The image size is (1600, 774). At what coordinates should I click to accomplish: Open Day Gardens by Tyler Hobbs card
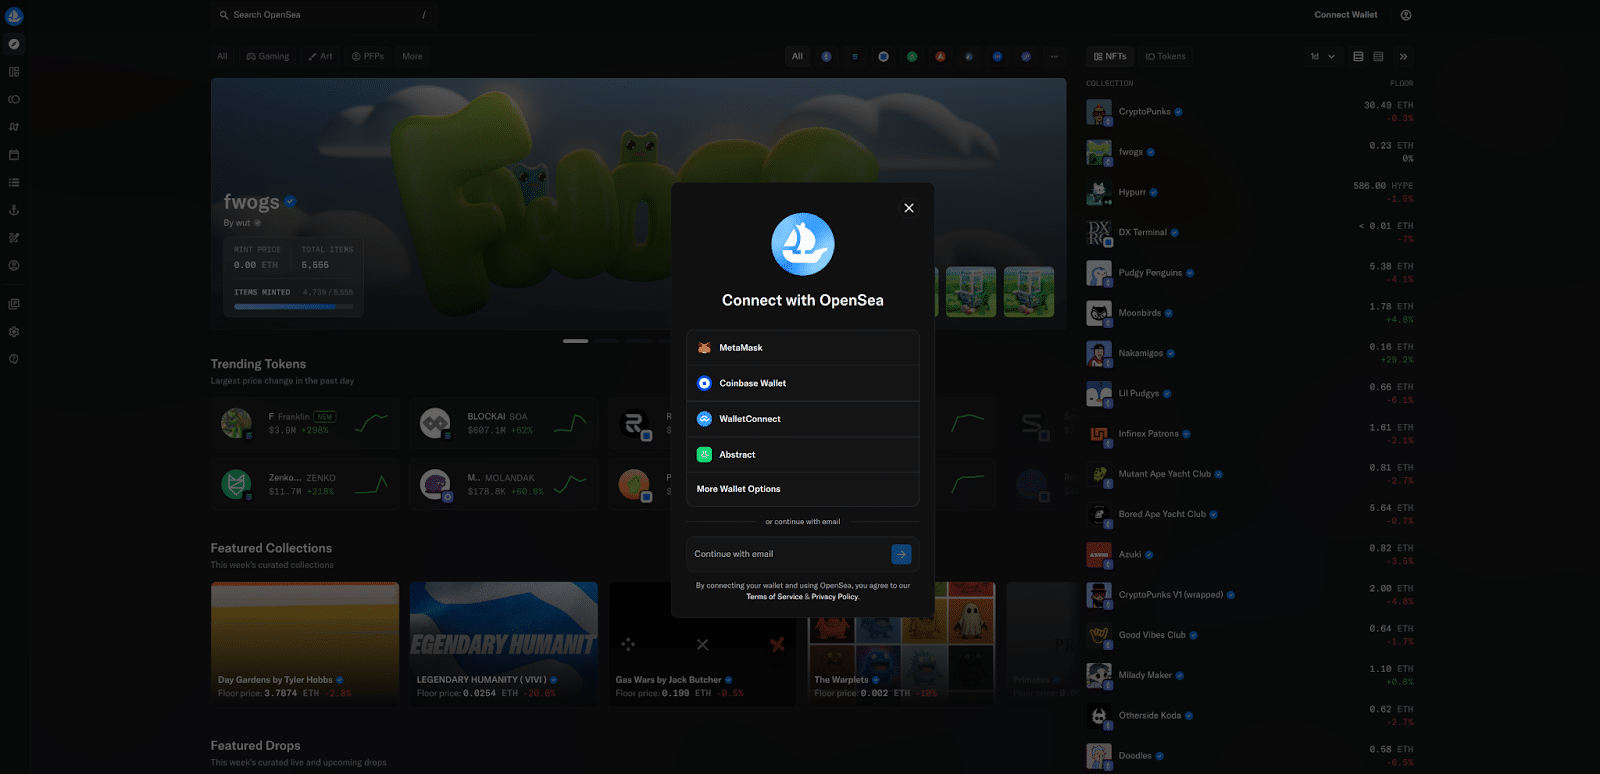(x=305, y=644)
